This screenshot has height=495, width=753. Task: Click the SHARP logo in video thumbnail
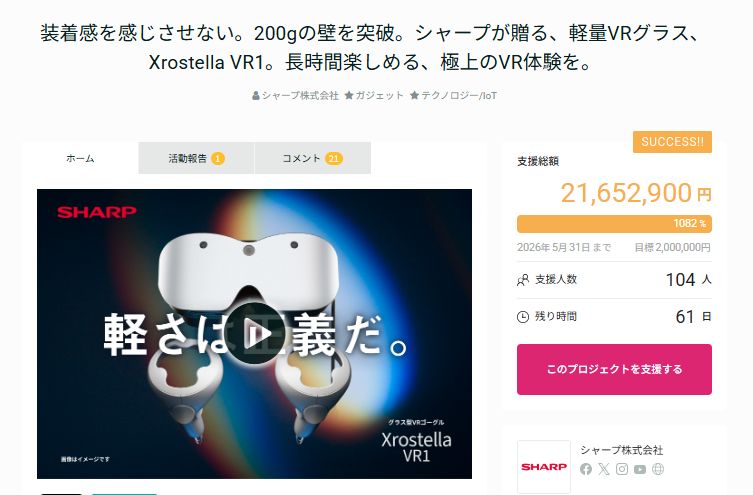97,212
